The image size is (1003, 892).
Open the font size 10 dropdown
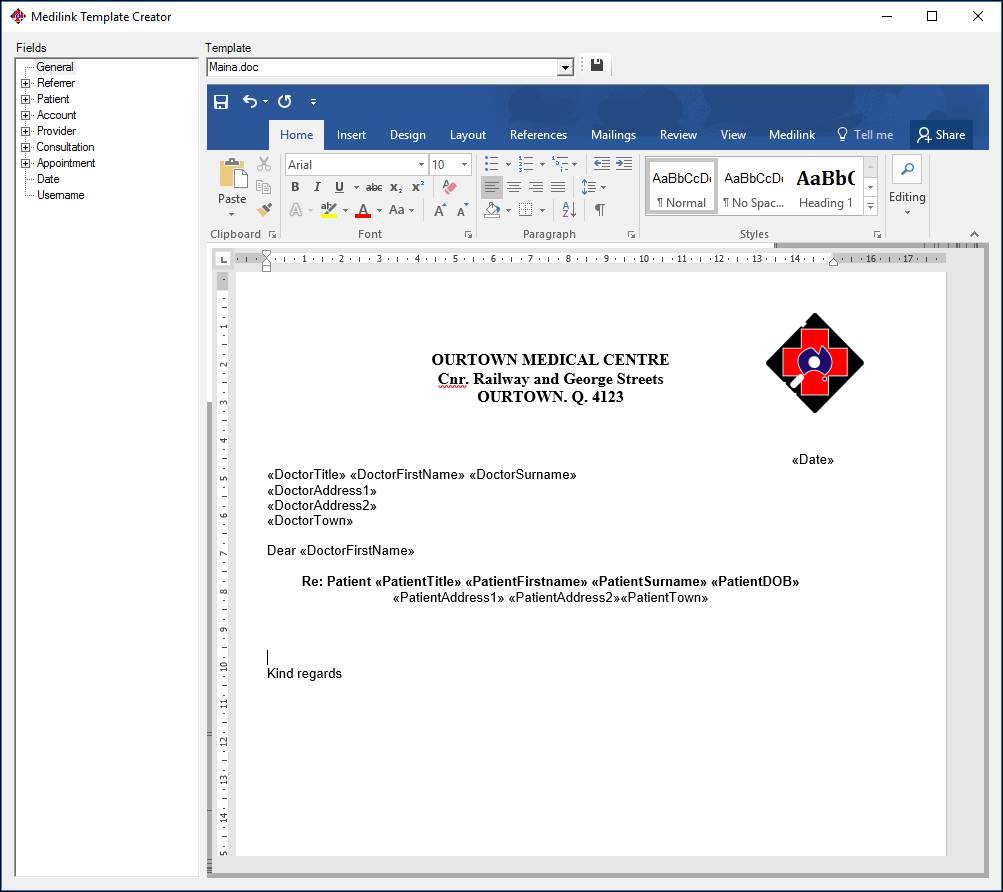point(464,164)
